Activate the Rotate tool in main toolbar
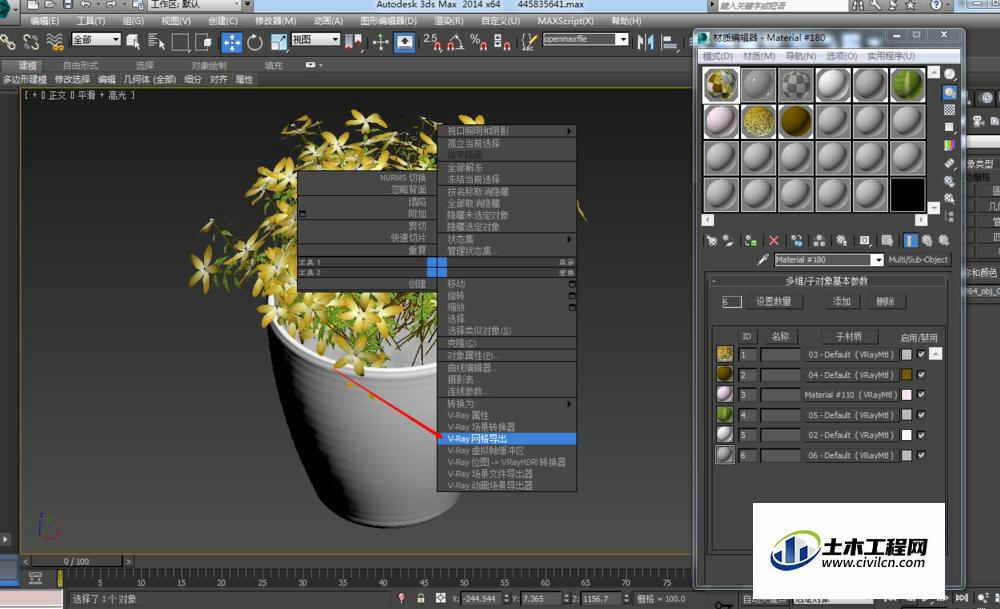The height and width of the screenshot is (609, 1000). click(254, 43)
